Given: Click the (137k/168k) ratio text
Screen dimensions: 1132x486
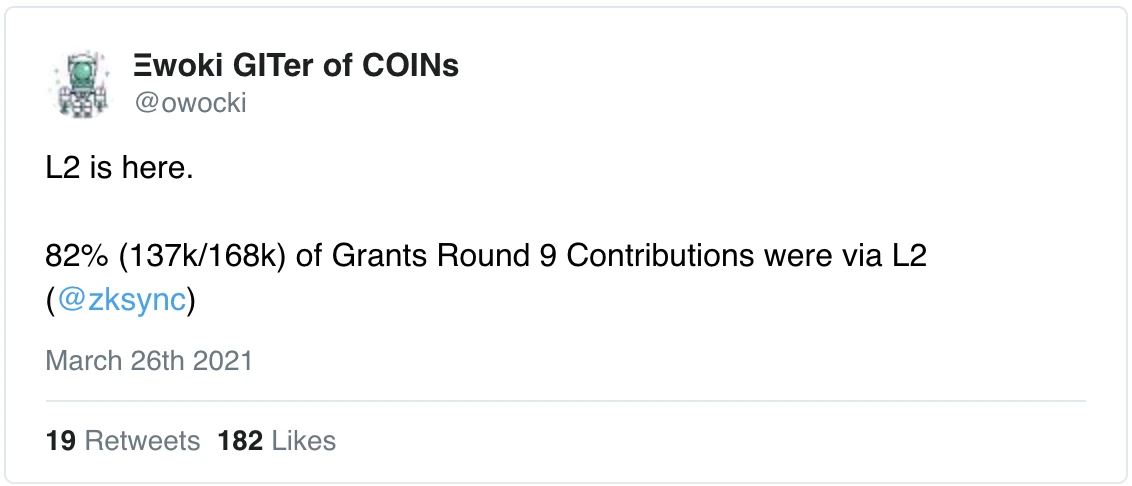Looking at the screenshot, I should [200, 257].
